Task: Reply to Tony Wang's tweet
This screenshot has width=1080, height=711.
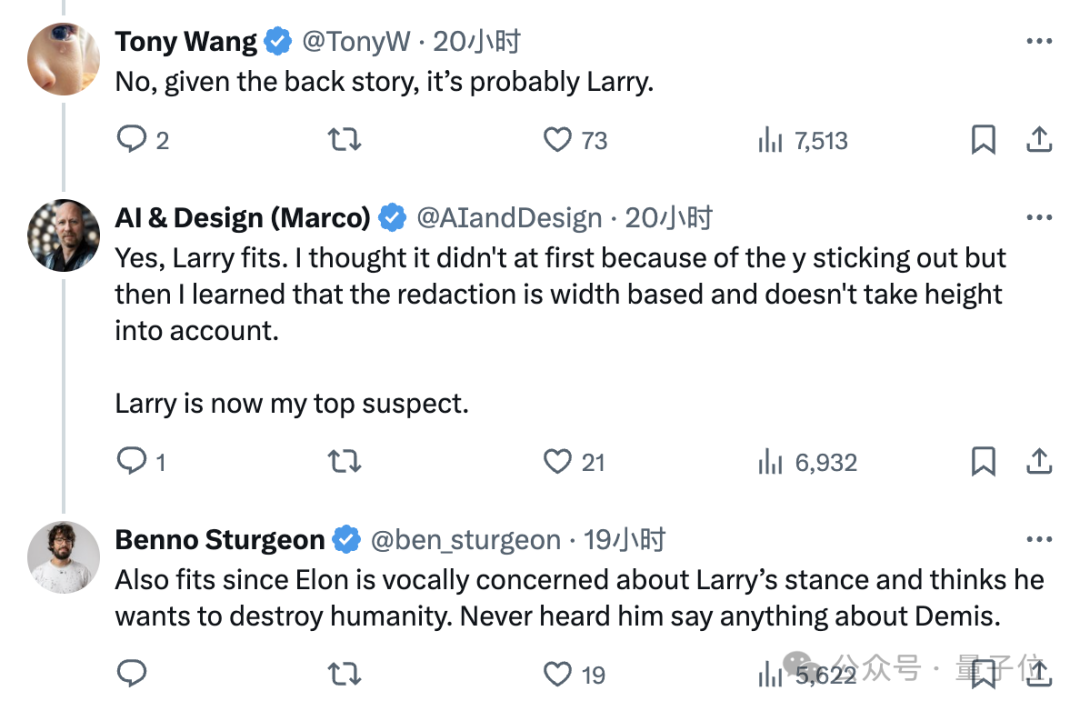Action: coord(132,139)
